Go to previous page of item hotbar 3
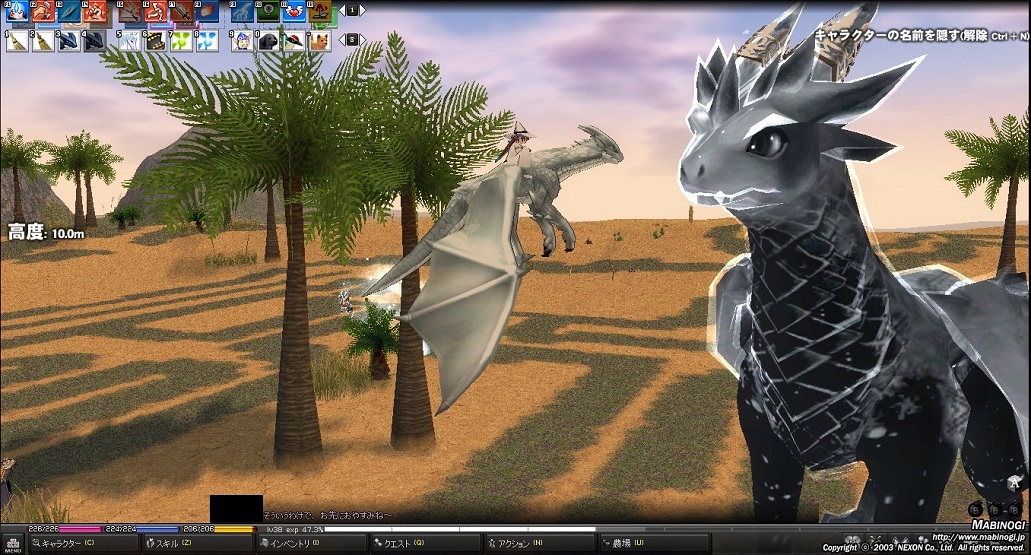Viewport: 1031px width, 555px height. (x=342, y=40)
